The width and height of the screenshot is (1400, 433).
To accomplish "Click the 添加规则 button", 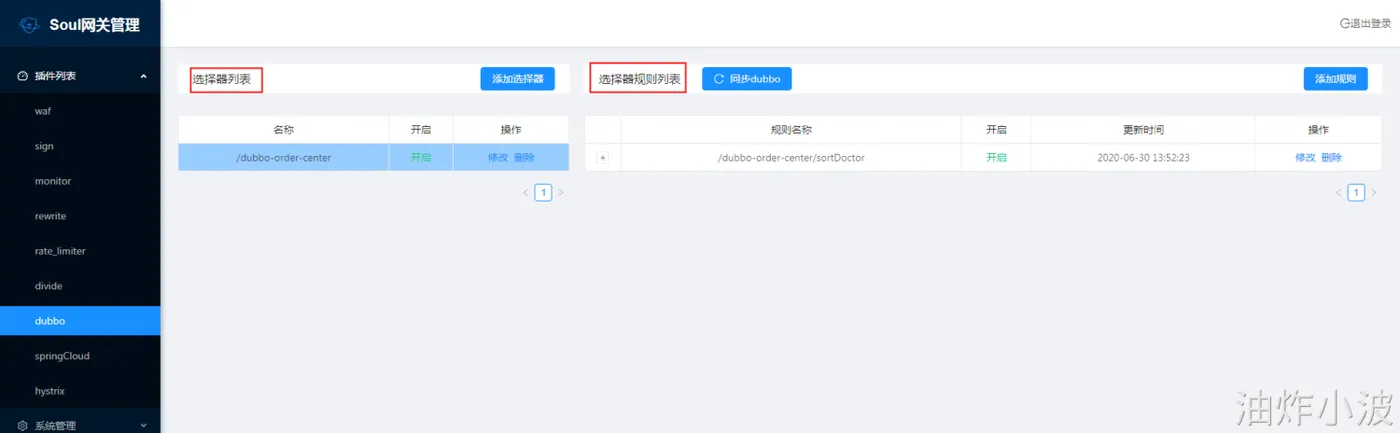I will tap(1335, 79).
